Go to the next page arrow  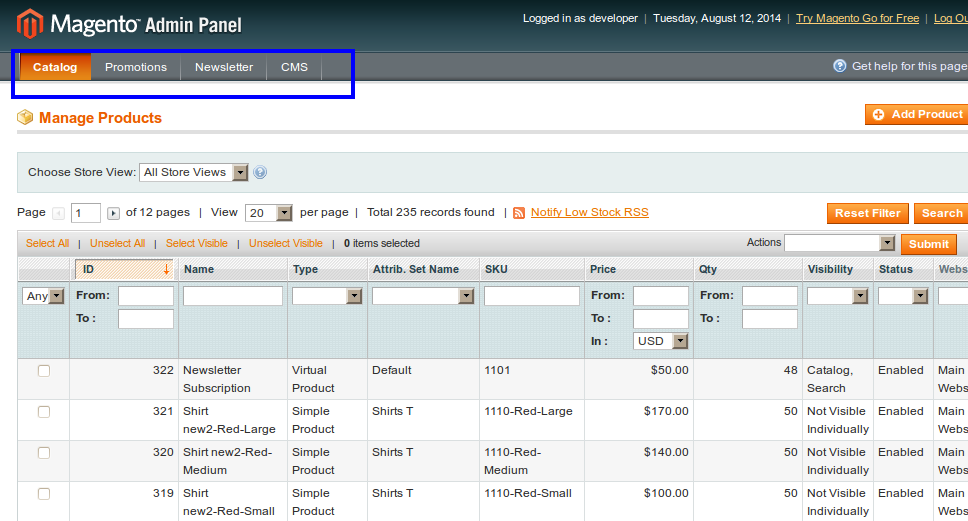pos(113,213)
